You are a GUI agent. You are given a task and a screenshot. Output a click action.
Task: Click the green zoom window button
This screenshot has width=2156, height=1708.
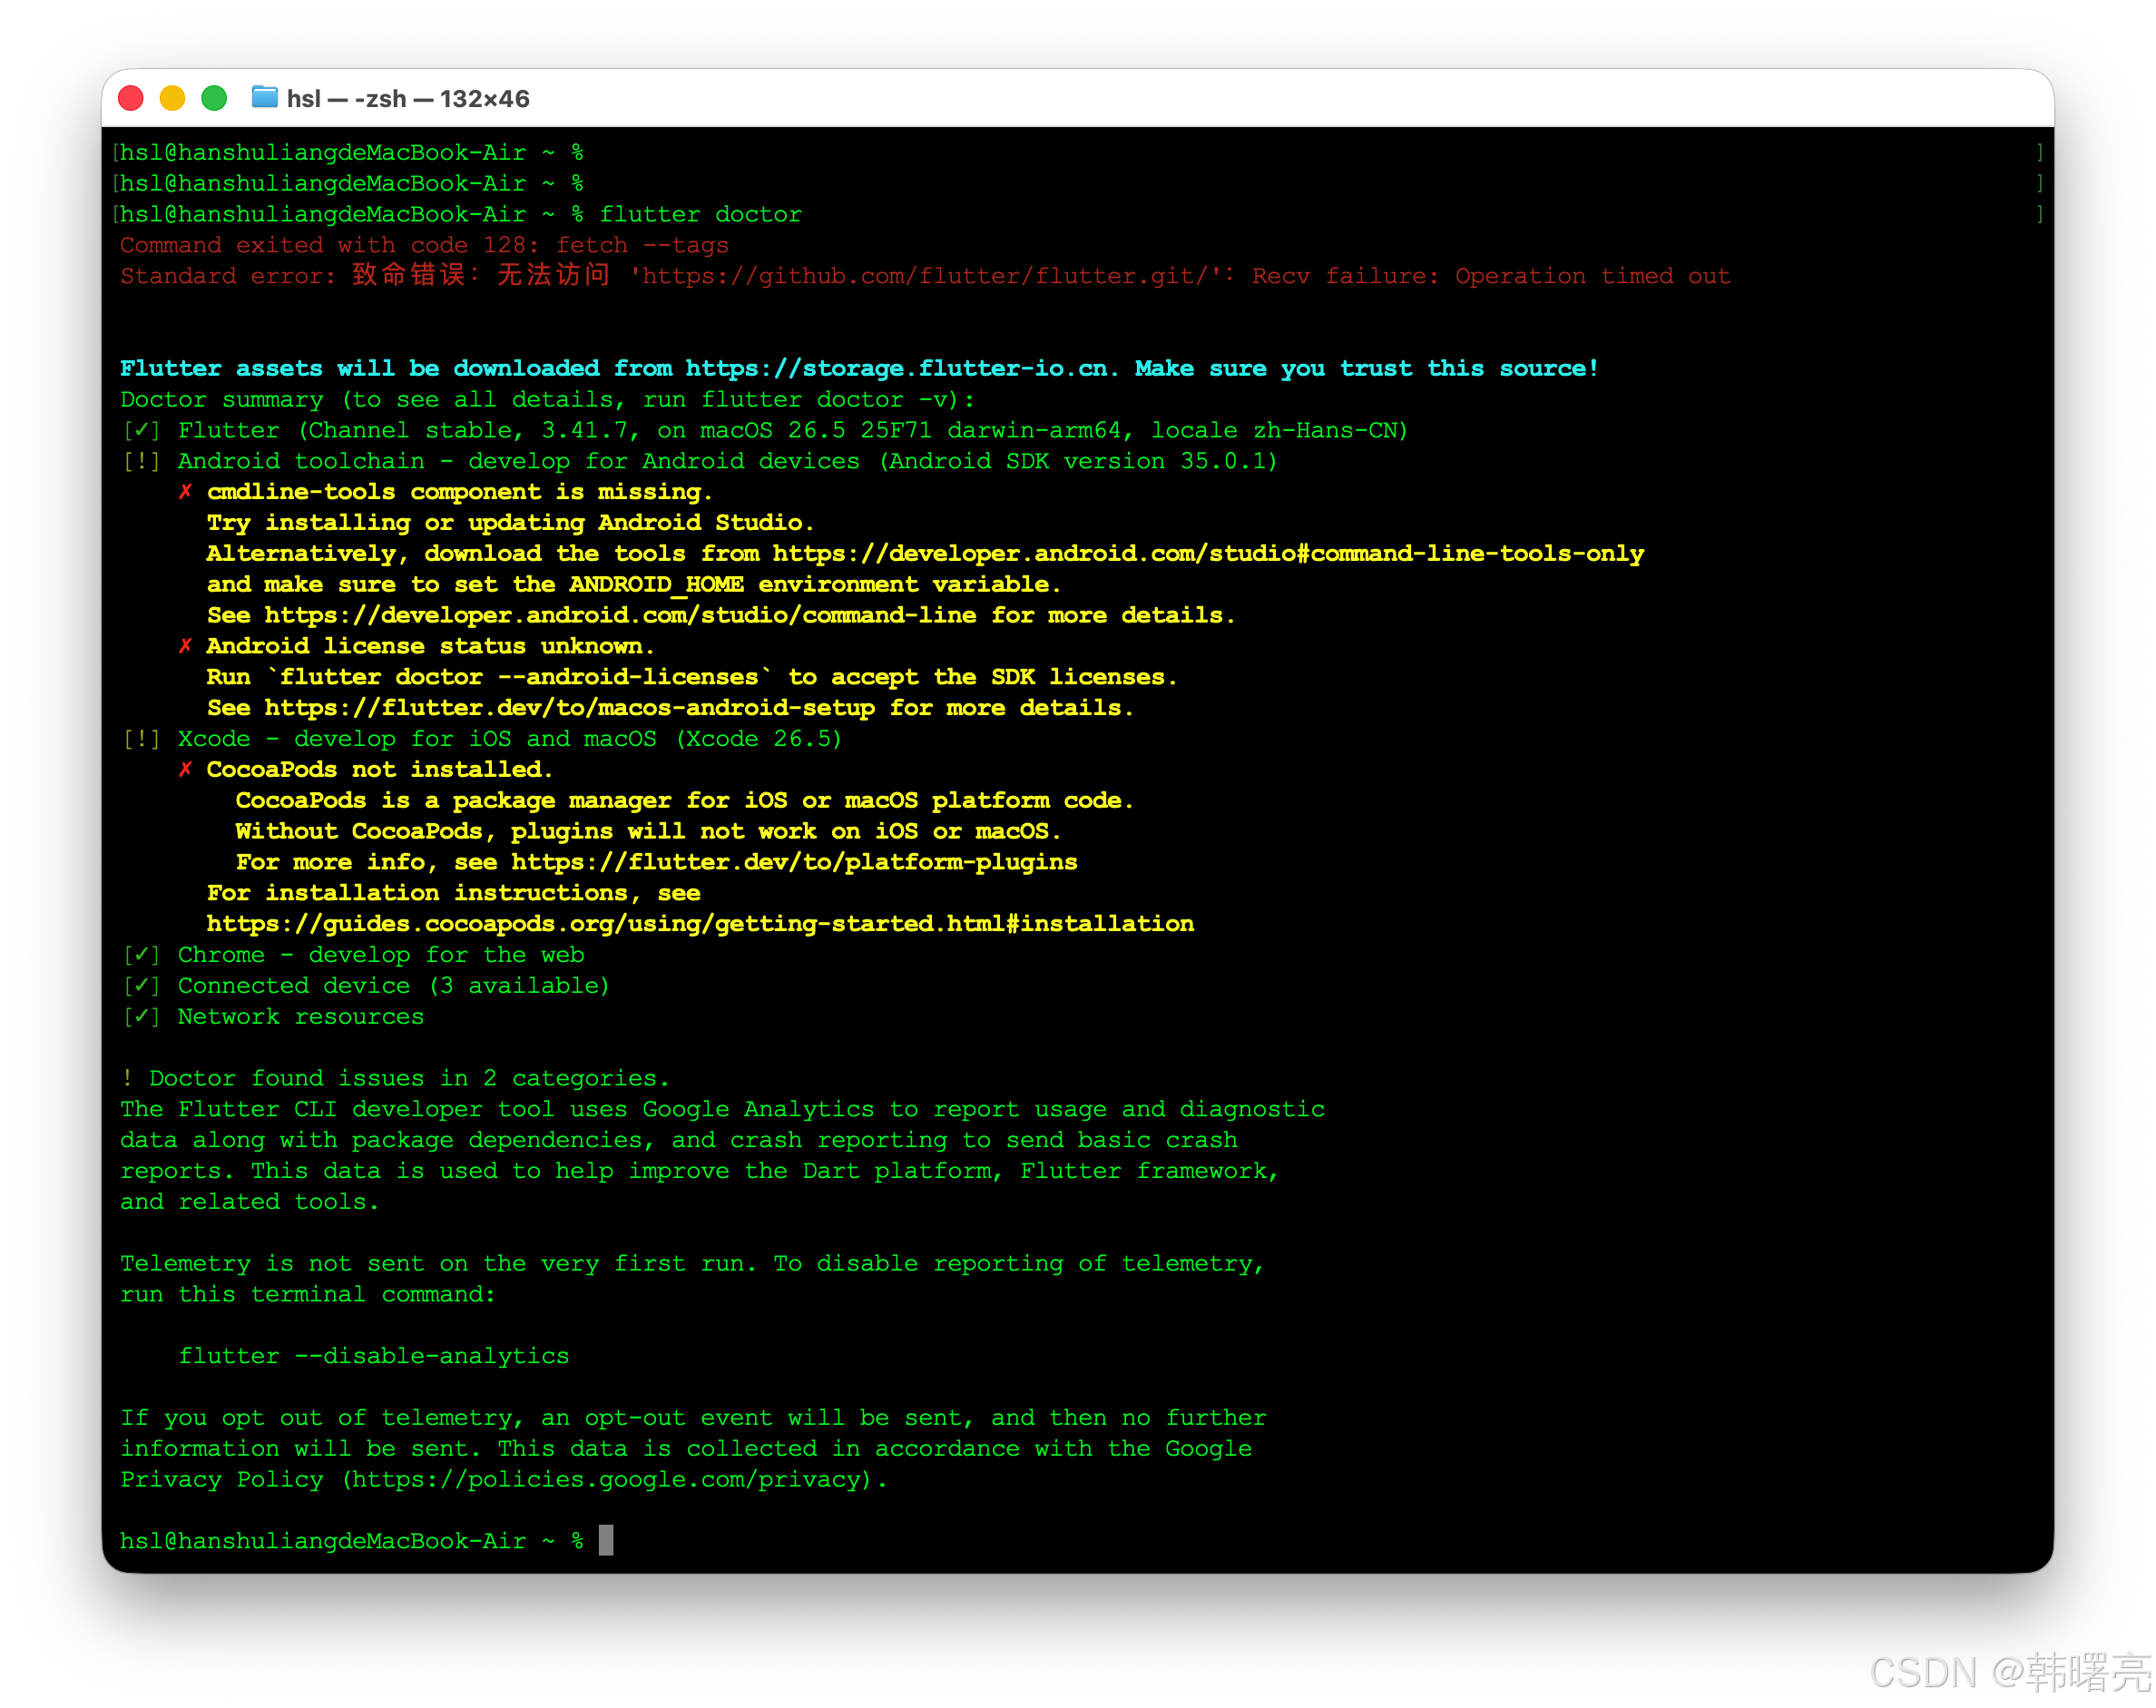(214, 98)
